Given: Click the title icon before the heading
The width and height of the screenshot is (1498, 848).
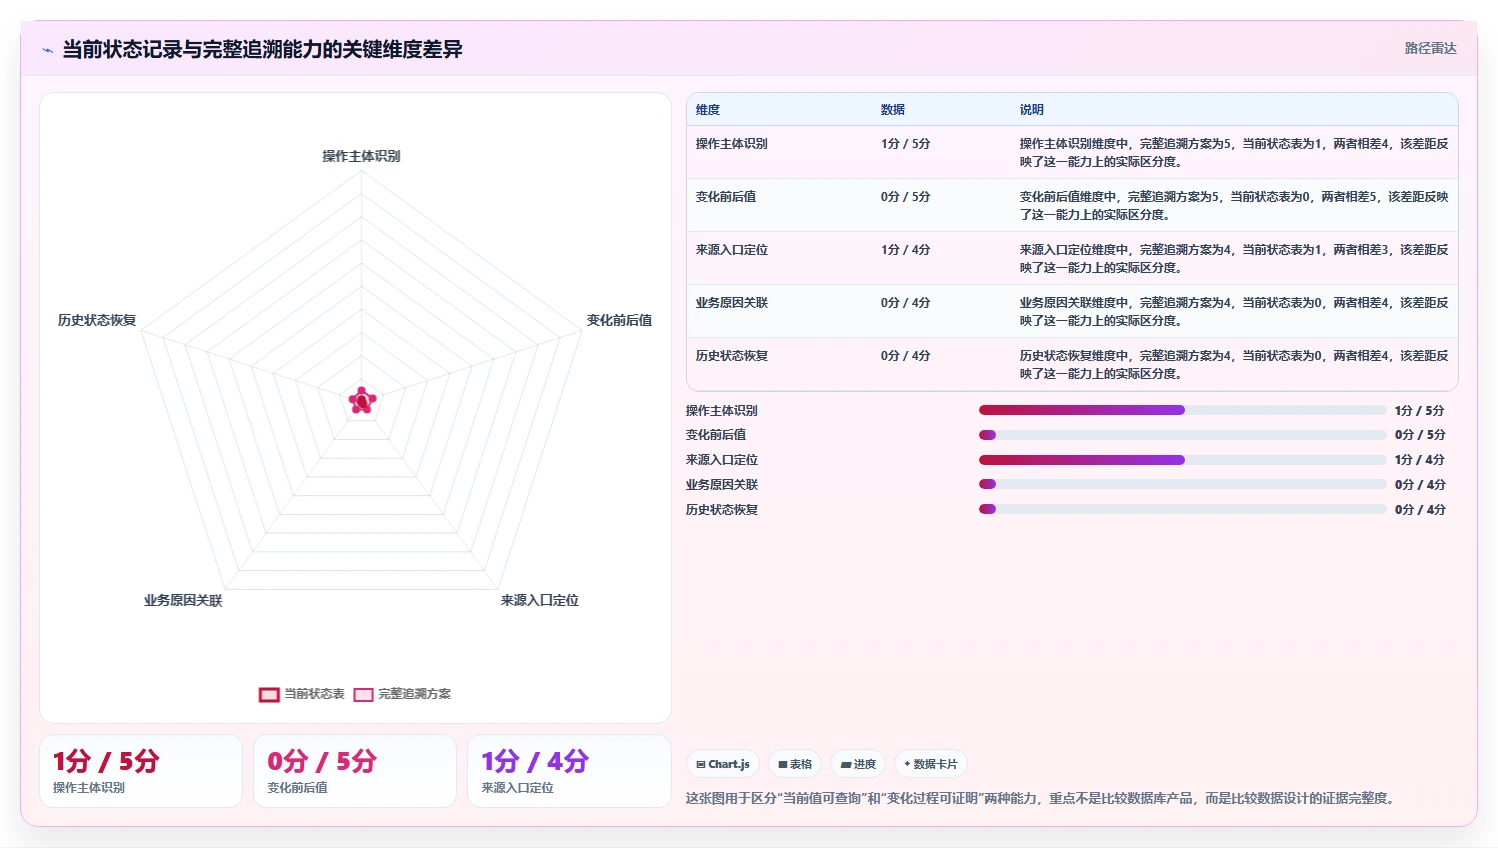Looking at the screenshot, I should [47, 50].
